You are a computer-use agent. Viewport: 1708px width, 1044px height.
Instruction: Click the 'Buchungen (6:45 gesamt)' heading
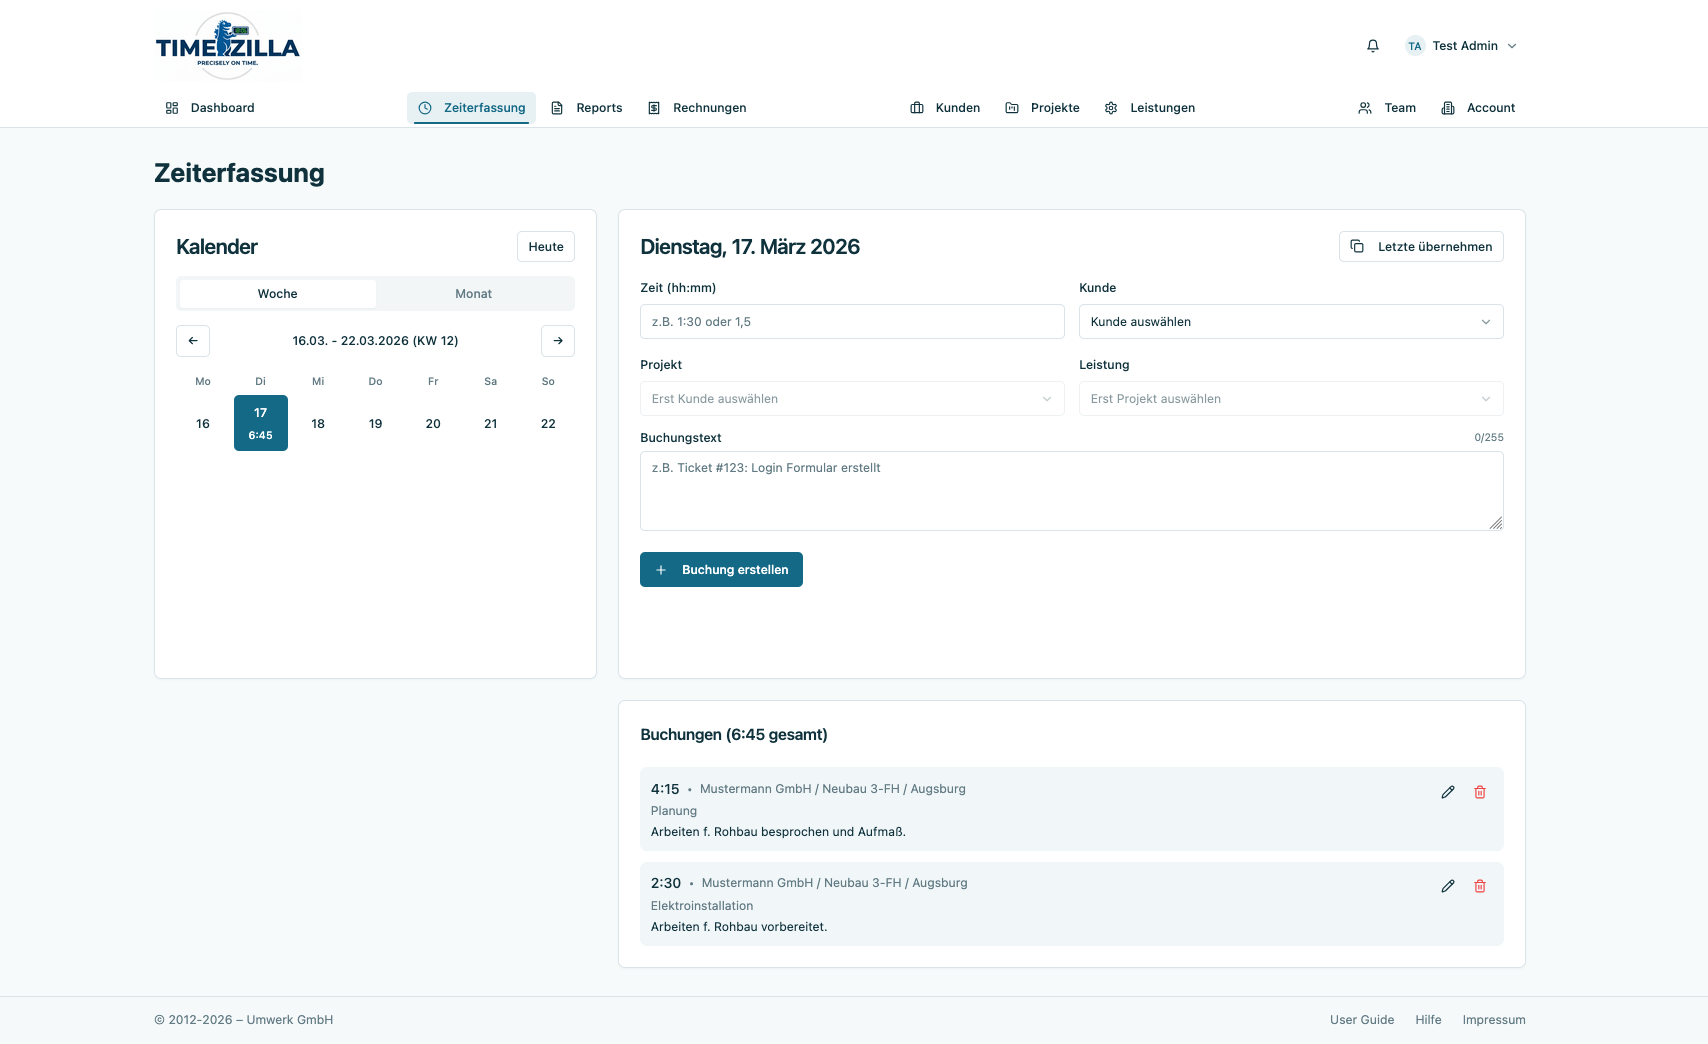[x=734, y=735]
